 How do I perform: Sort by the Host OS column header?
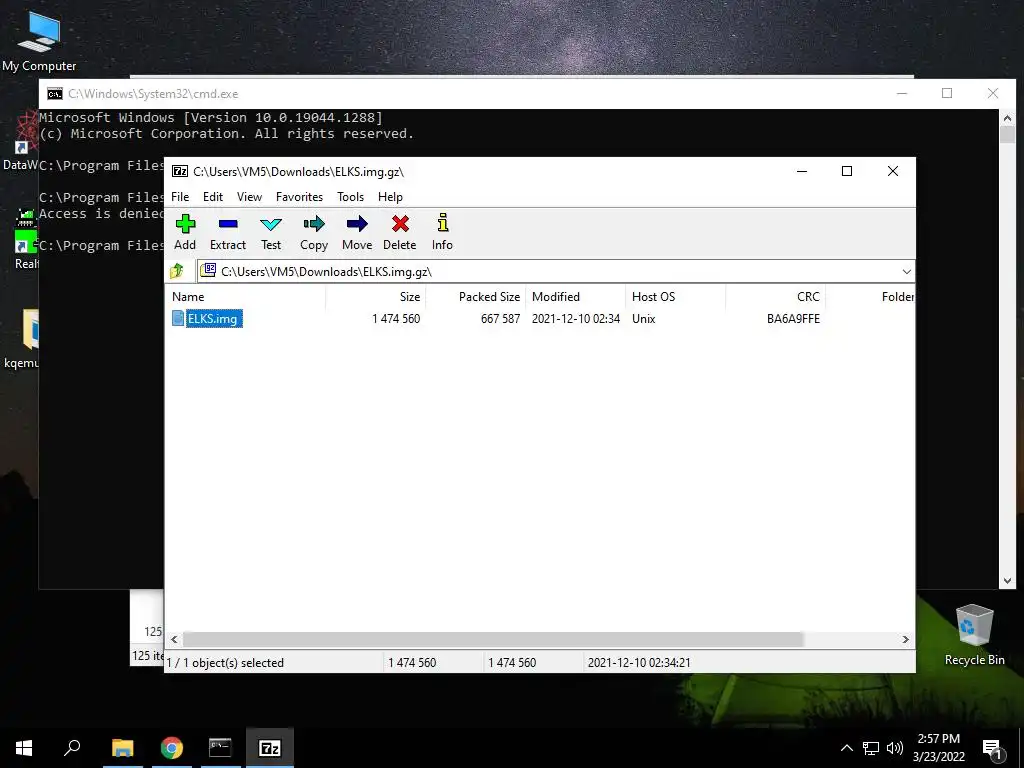pos(675,296)
